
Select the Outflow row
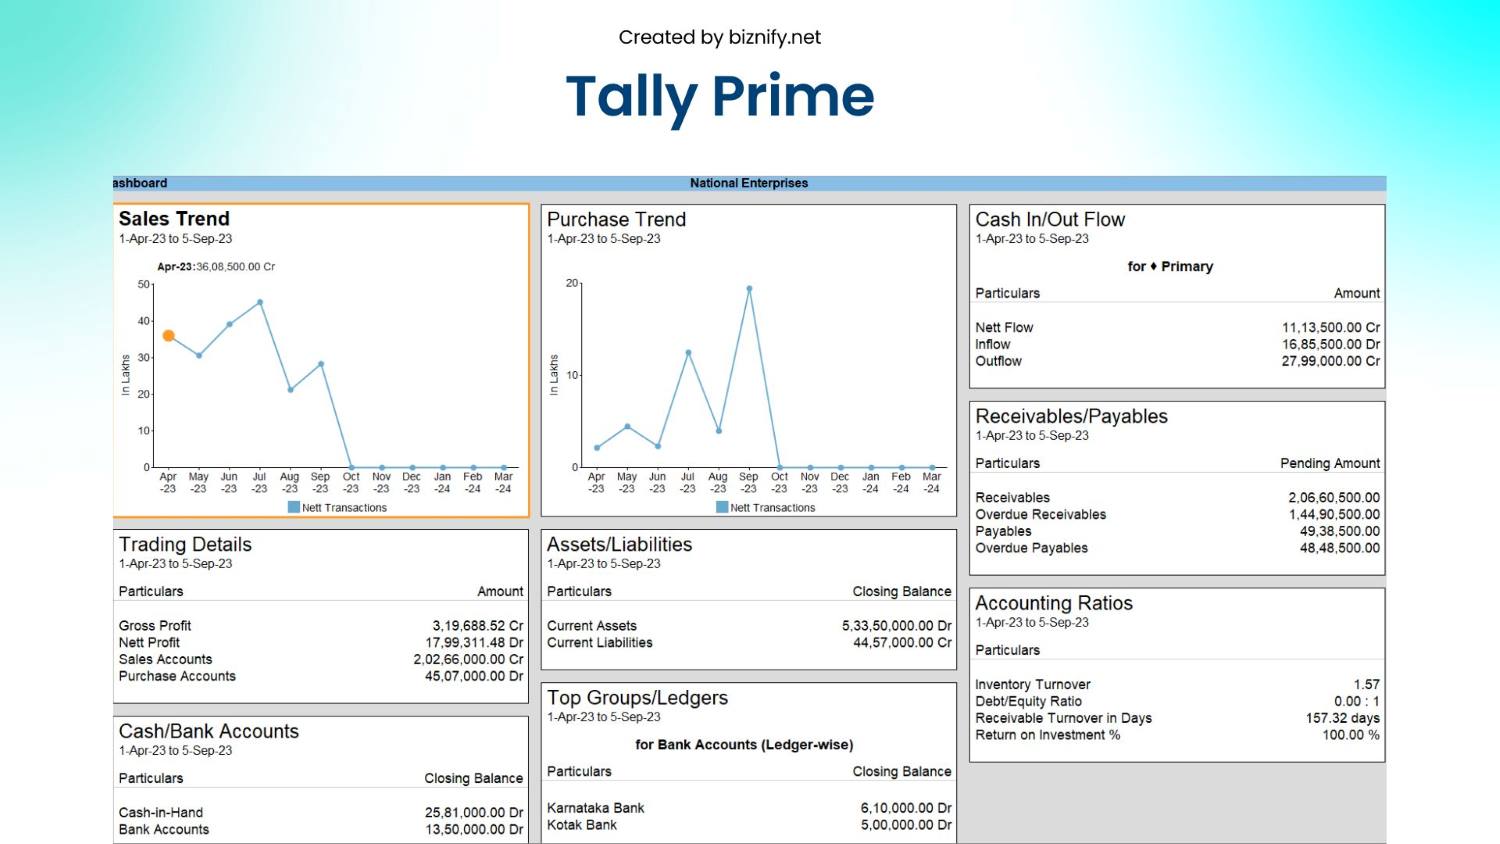pyautogui.click(x=1177, y=362)
